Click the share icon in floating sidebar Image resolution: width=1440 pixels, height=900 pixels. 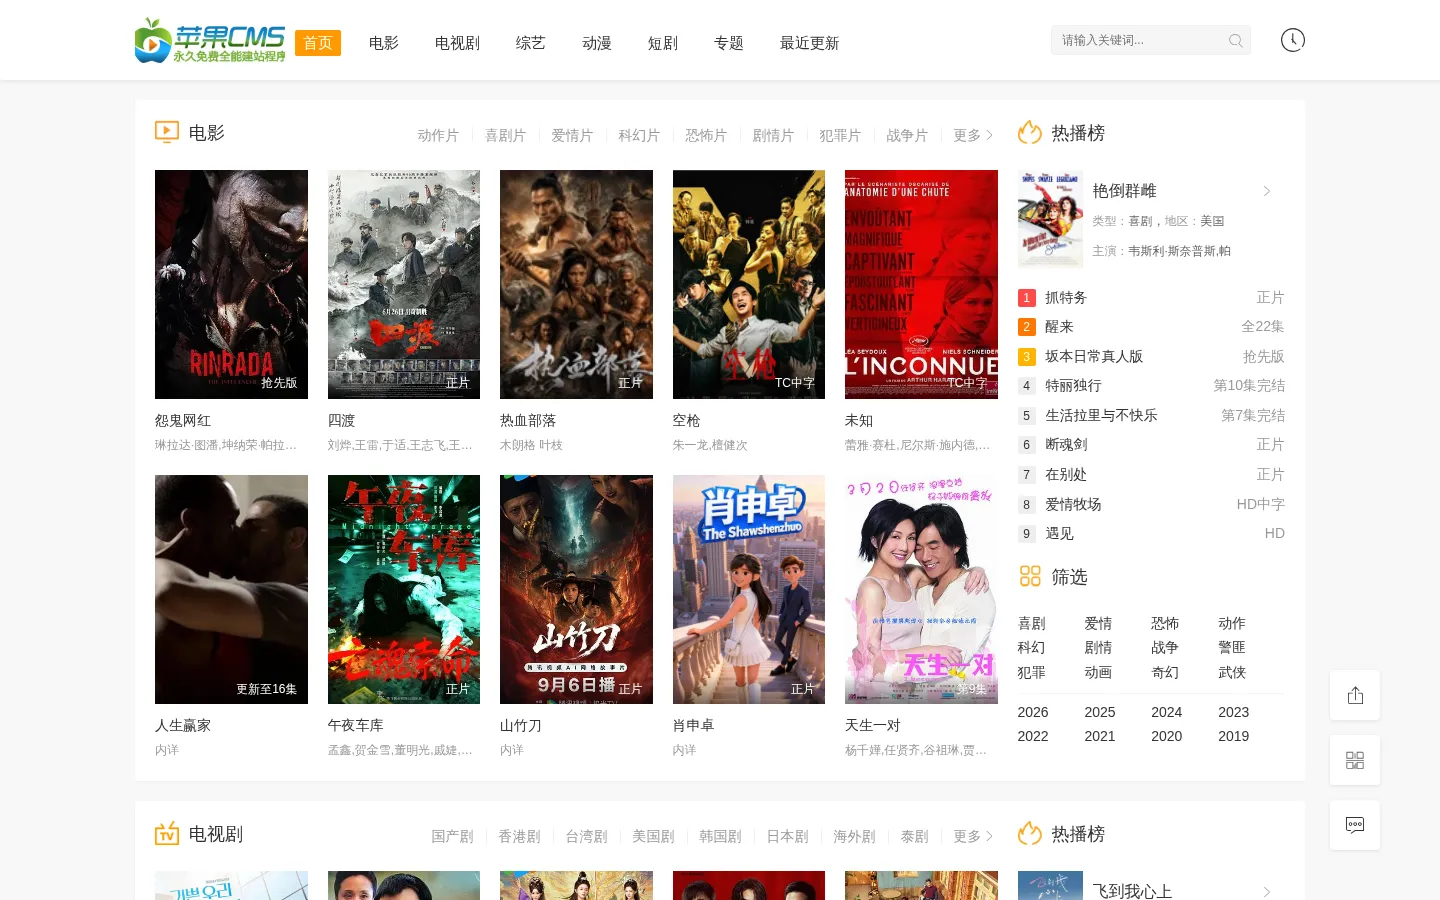[x=1355, y=695]
